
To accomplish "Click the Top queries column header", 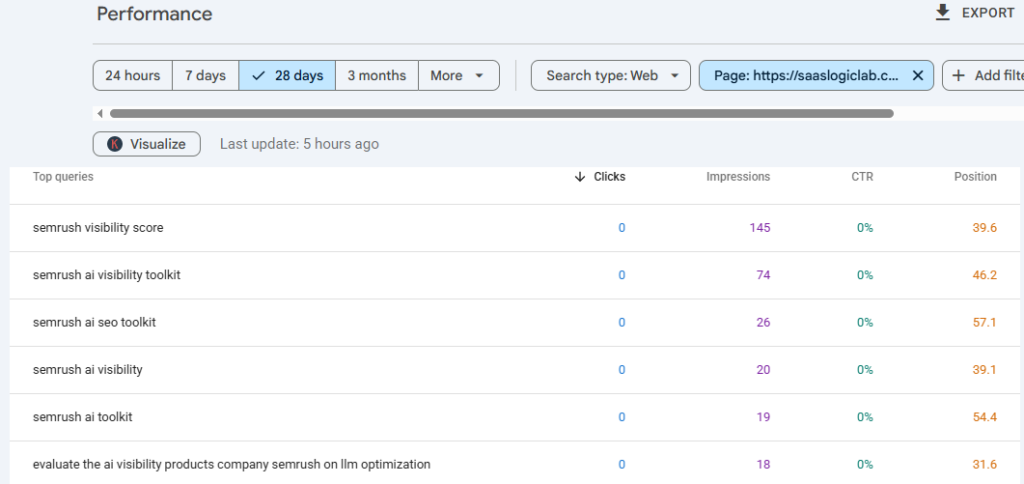I will [x=63, y=177].
